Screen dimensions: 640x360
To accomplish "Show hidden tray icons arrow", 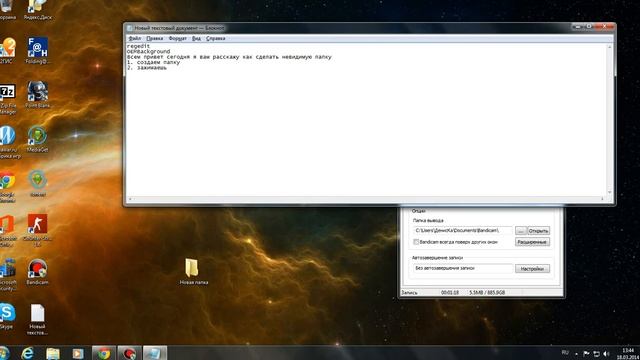I will point(576,353).
